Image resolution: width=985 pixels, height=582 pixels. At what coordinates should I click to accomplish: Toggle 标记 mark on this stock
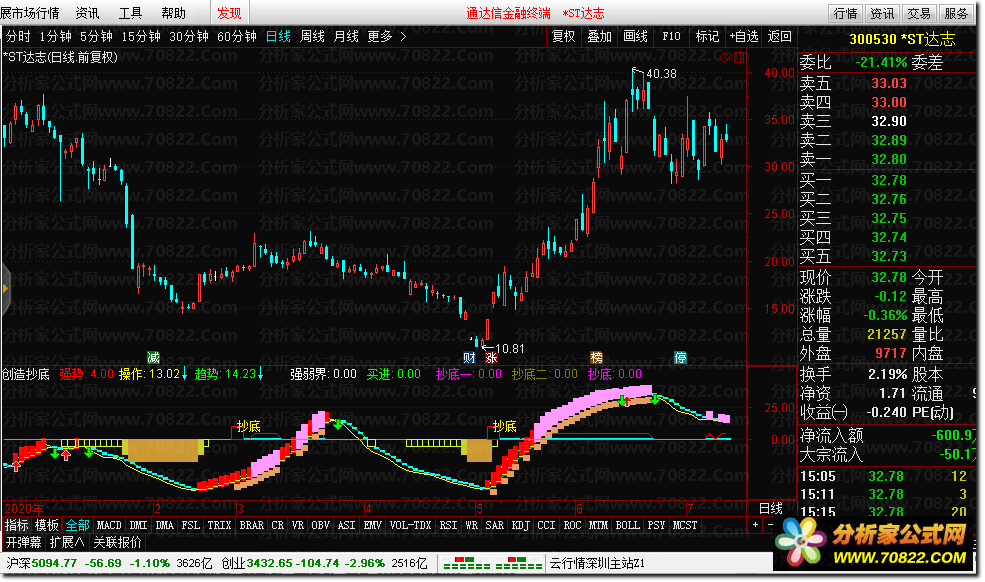click(x=707, y=36)
